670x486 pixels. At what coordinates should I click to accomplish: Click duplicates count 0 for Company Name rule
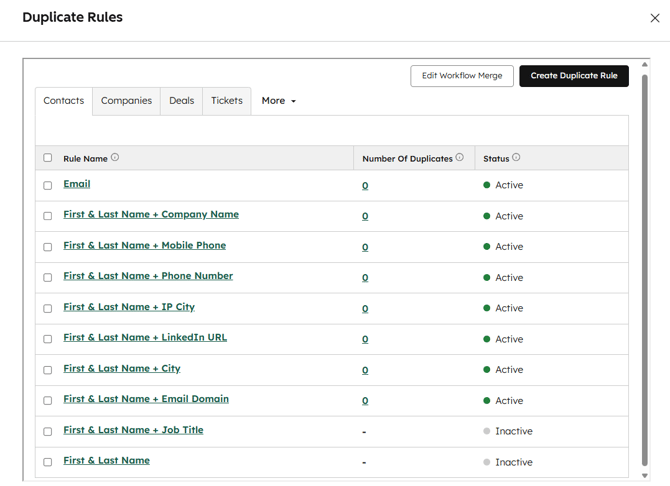(365, 216)
